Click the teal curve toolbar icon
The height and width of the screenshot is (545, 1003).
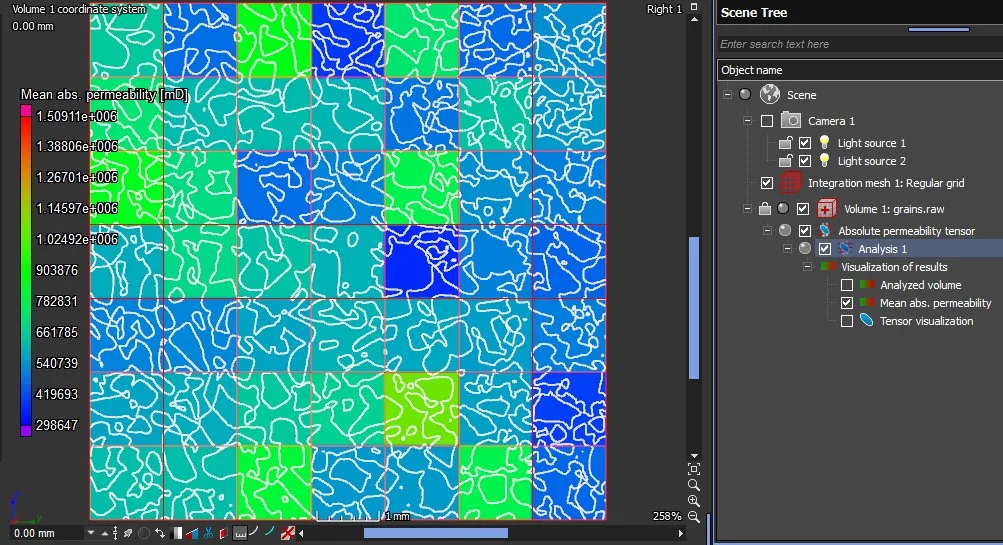point(269,532)
